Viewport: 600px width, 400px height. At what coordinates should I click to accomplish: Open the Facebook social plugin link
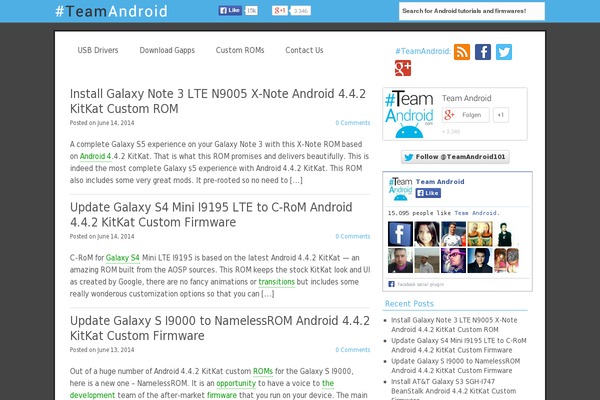coord(420,284)
